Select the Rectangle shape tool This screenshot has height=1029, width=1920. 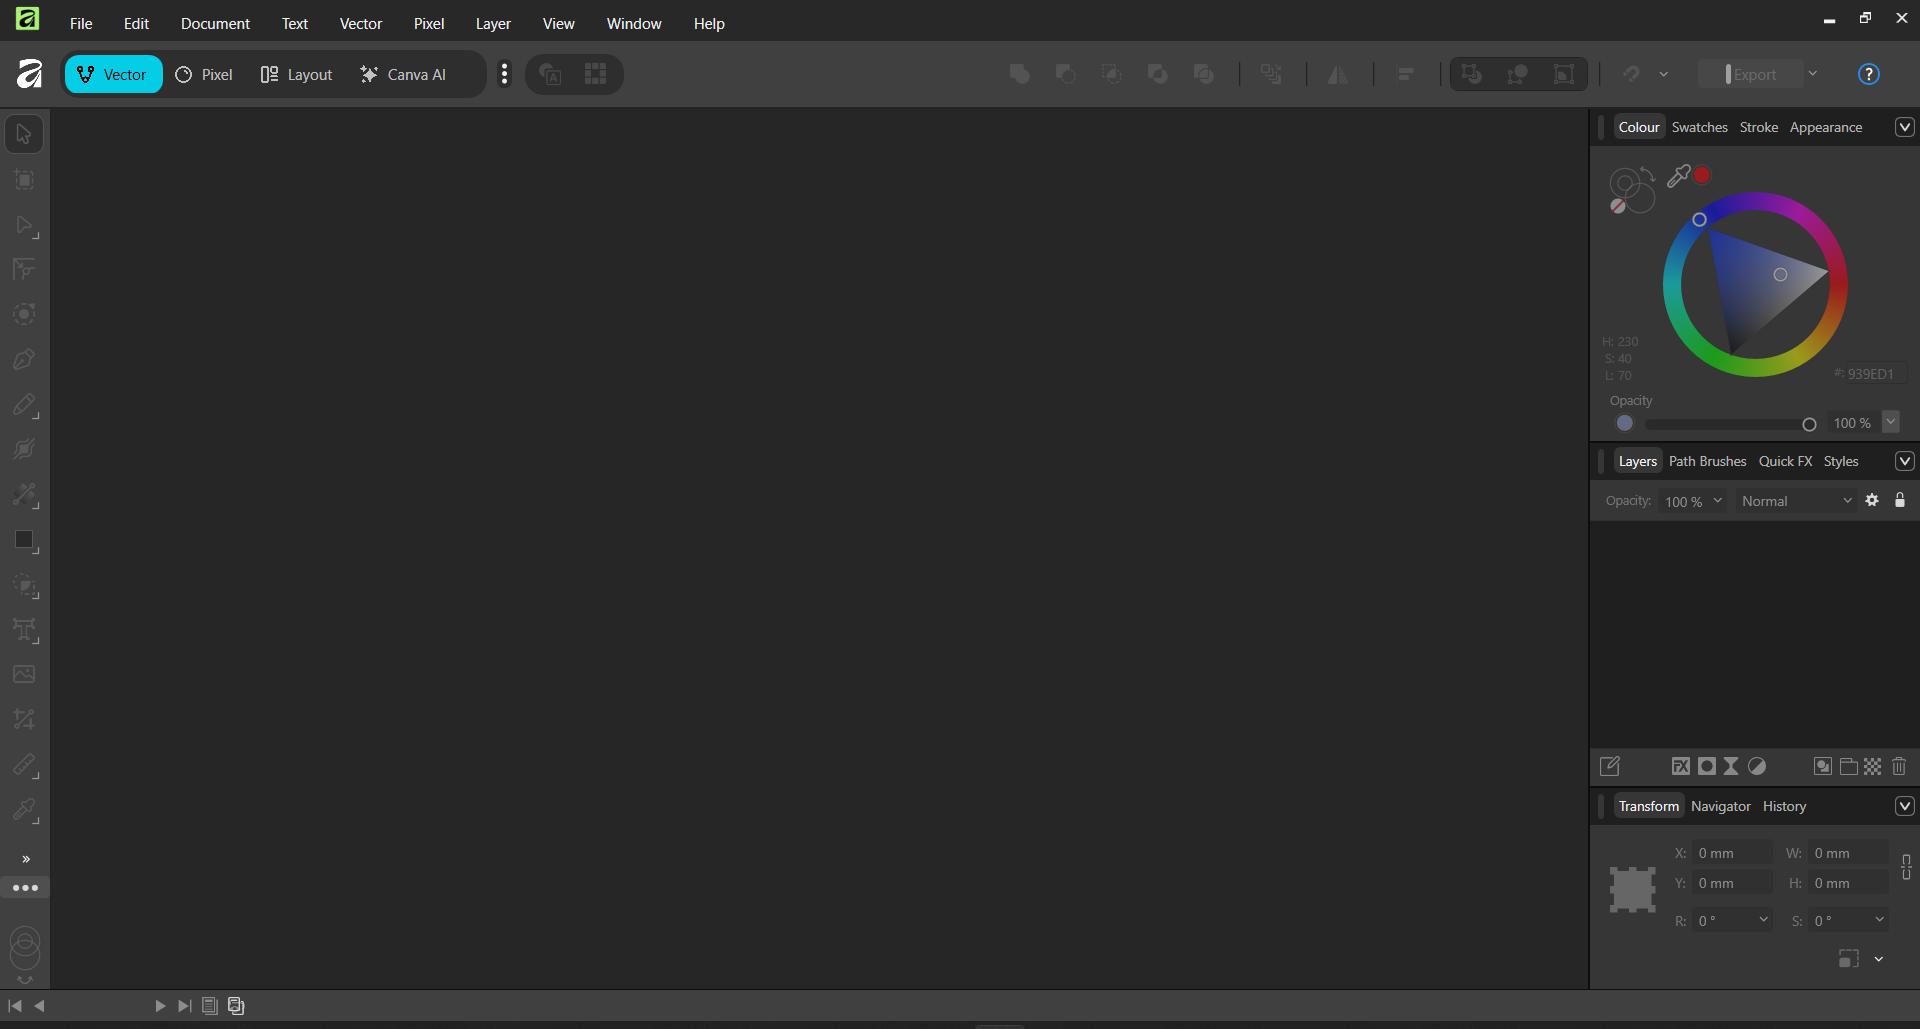(24, 540)
